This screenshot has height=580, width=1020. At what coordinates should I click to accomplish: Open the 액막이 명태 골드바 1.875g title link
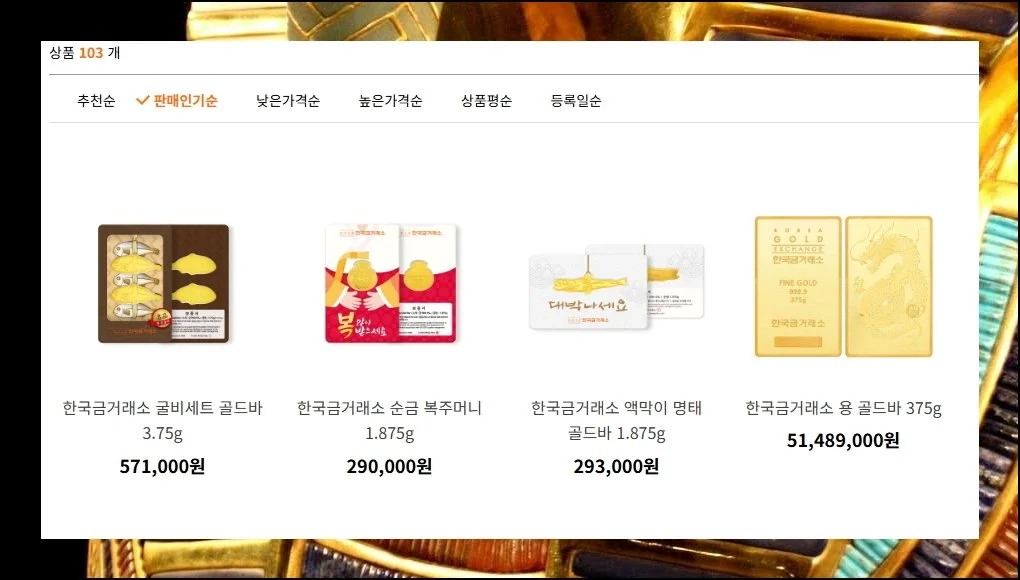[616, 420]
